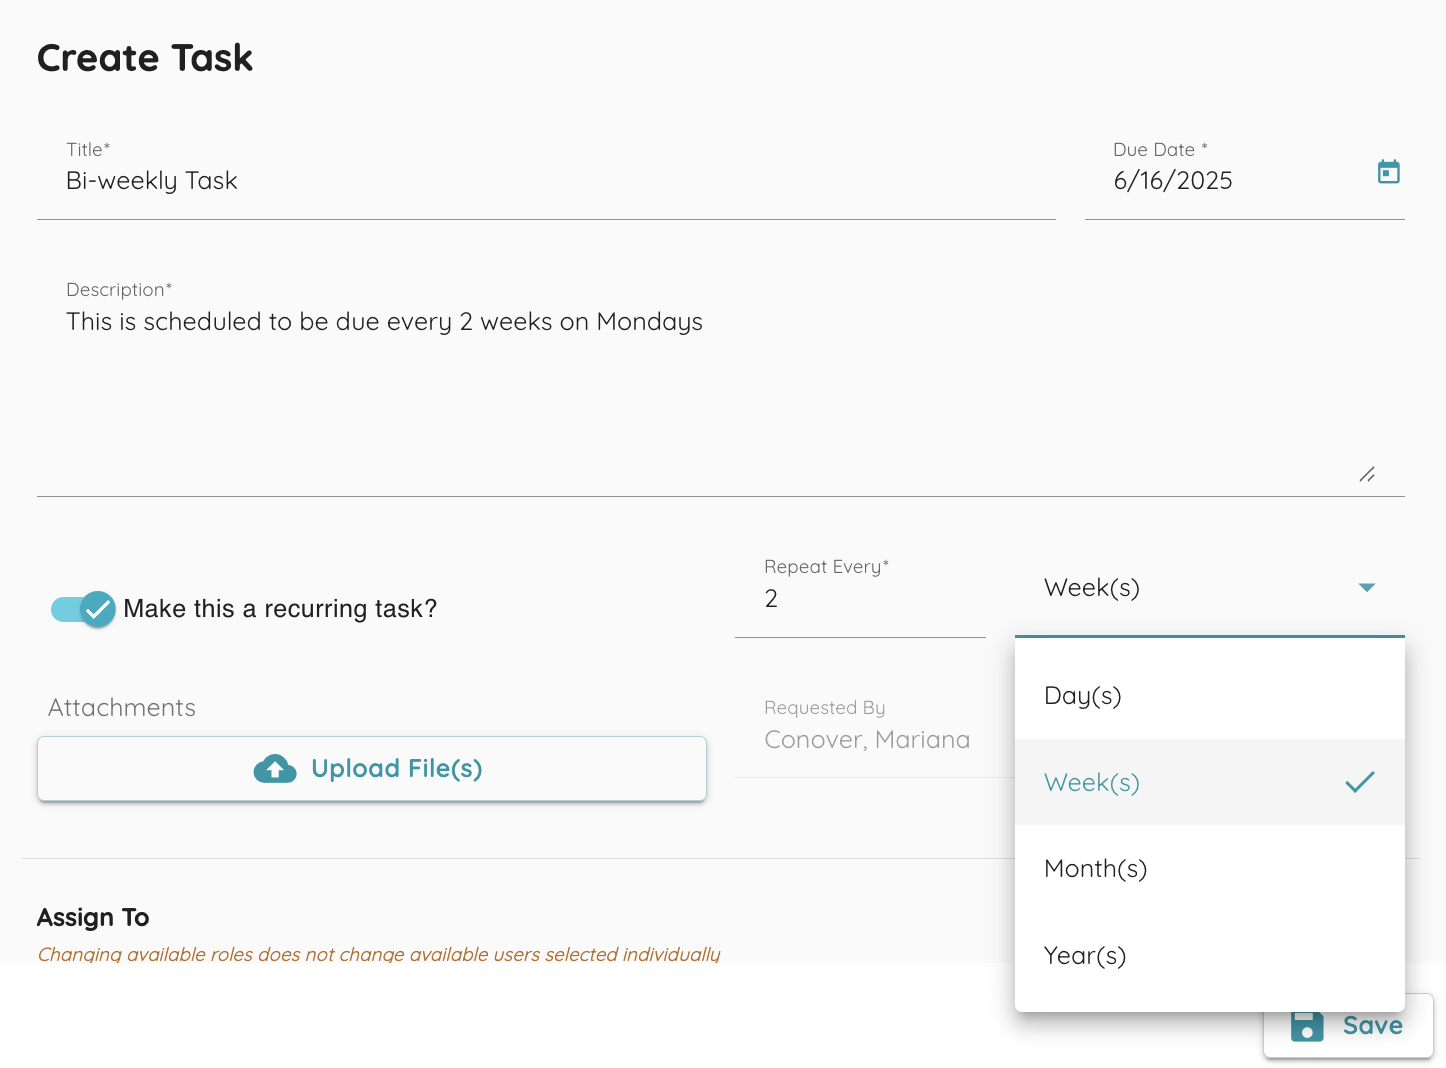Select Week(s) from the interval list
Viewport: 1446px width, 1068px height.
(x=1210, y=782)
